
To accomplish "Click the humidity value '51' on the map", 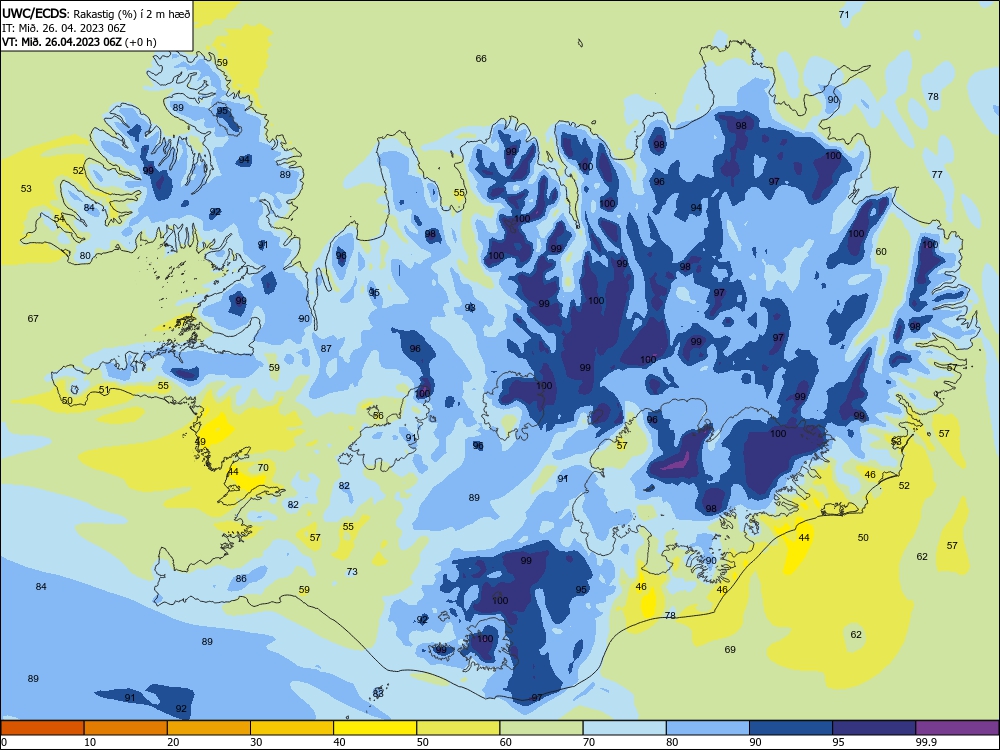I will tap(105, 390).
